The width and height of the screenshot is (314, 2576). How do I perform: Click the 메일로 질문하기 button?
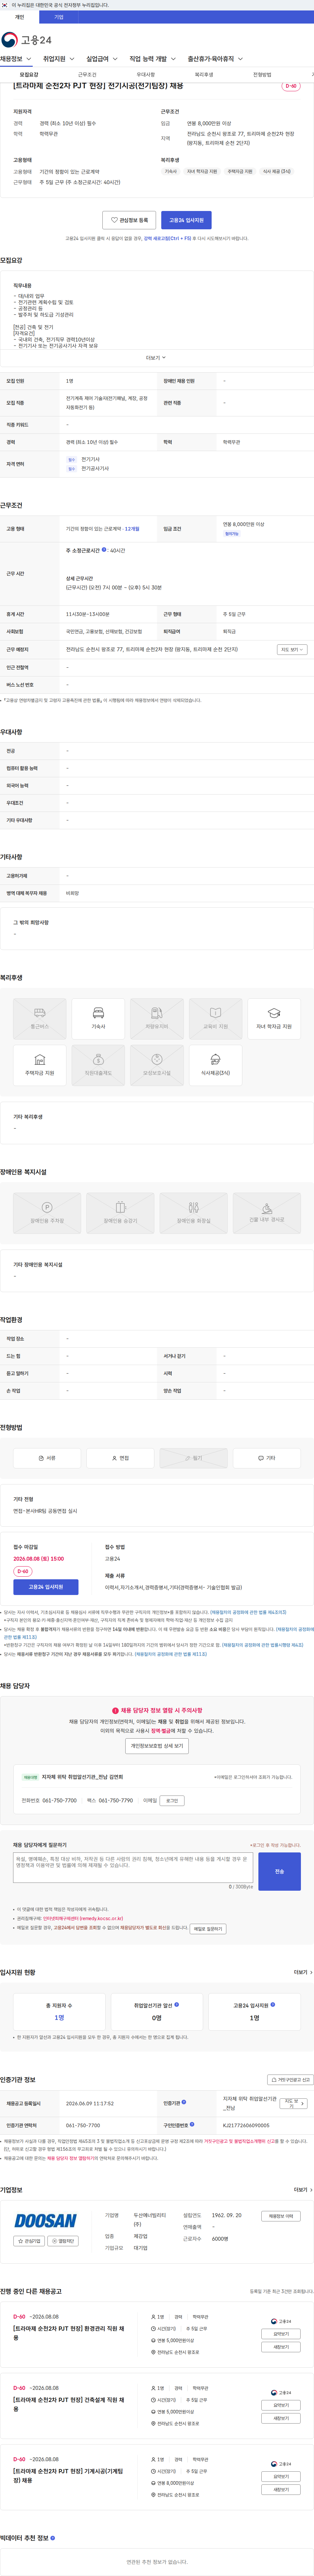(208, 1929)
